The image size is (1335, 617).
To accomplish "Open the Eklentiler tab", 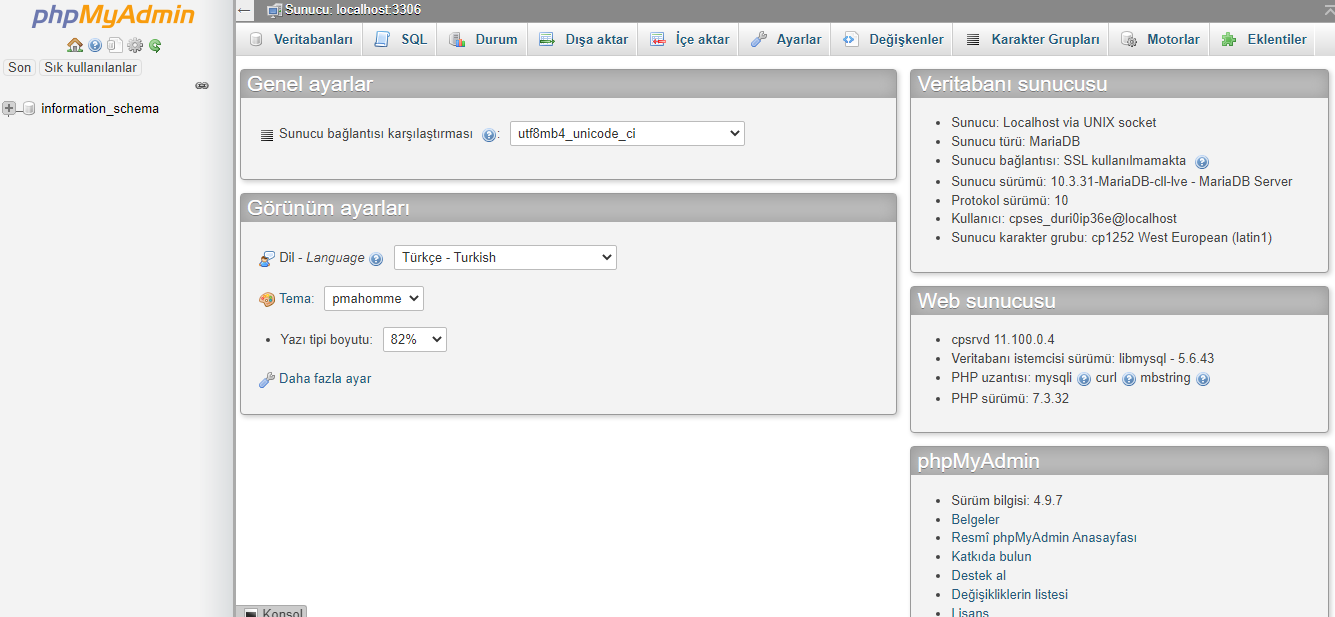I will tap(1264, 39).
